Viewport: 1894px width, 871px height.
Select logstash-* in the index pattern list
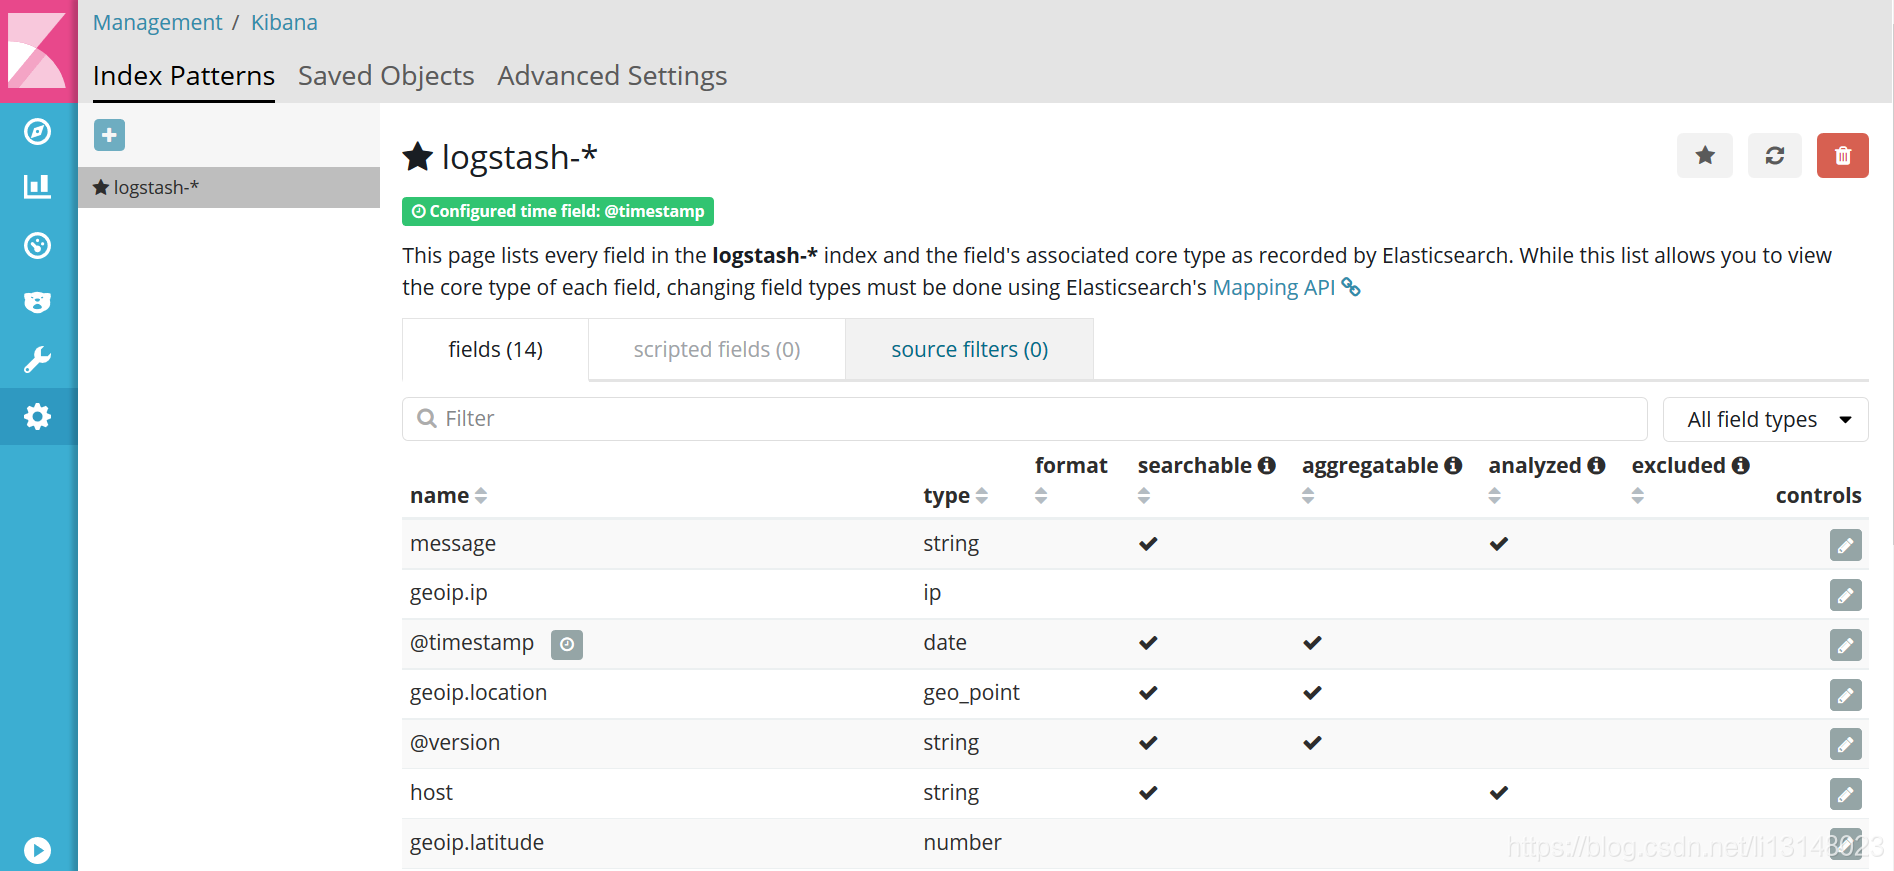pyautogui.click(x=229, y=187)
